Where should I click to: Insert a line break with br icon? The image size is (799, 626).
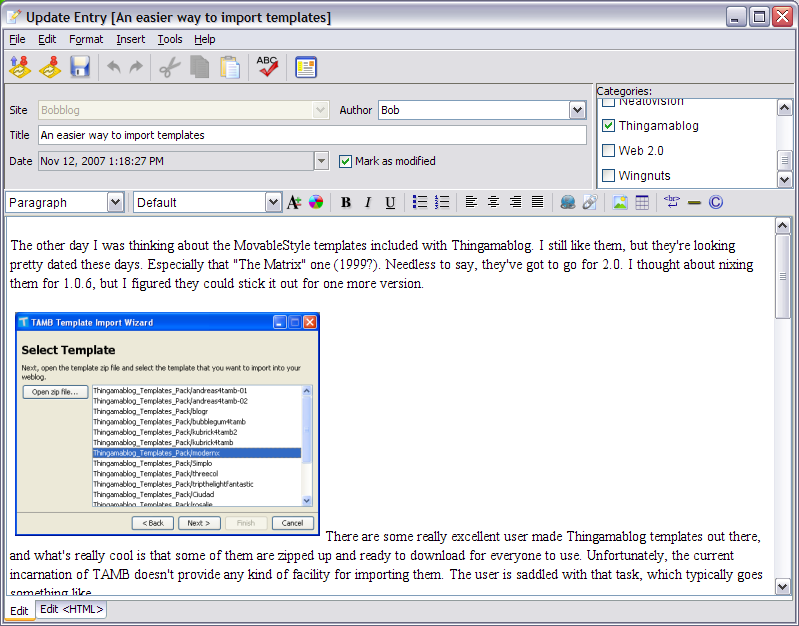tap(672, 202)
